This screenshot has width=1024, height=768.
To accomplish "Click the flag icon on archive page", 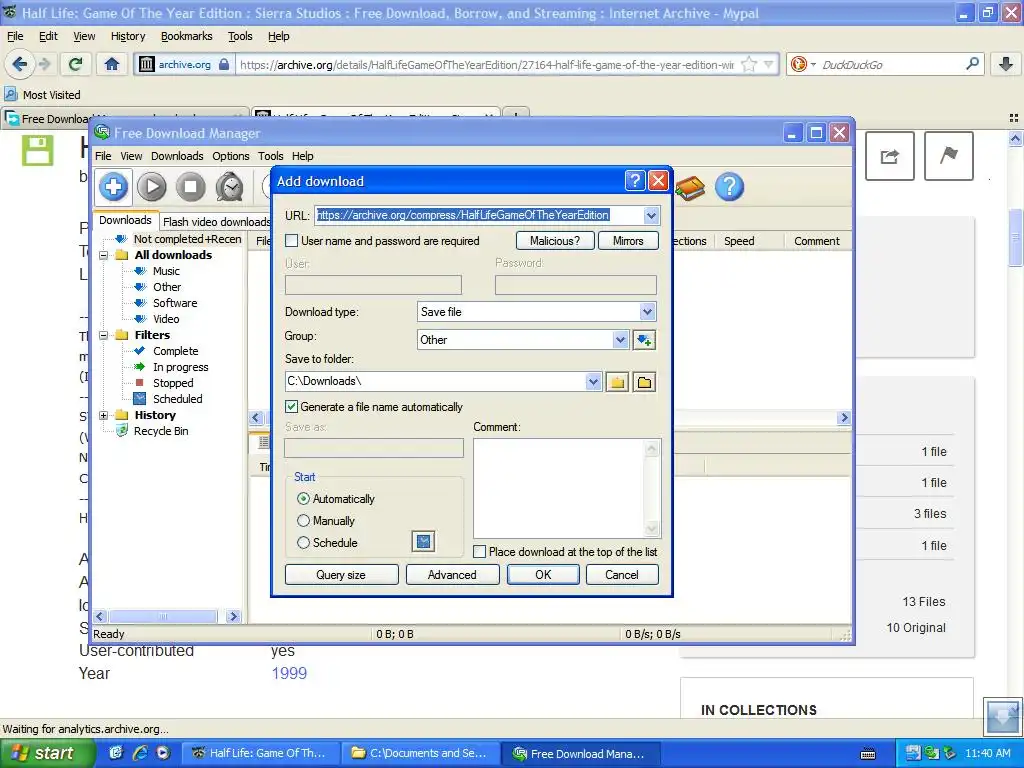I will coord(948,156).
